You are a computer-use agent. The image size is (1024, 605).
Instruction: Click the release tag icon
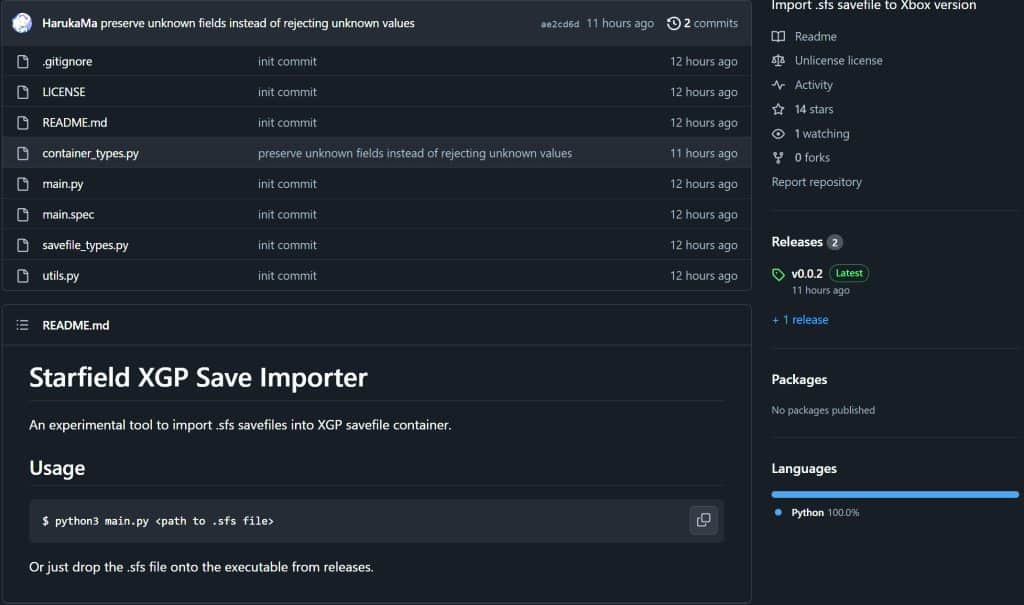pos(778,274)
